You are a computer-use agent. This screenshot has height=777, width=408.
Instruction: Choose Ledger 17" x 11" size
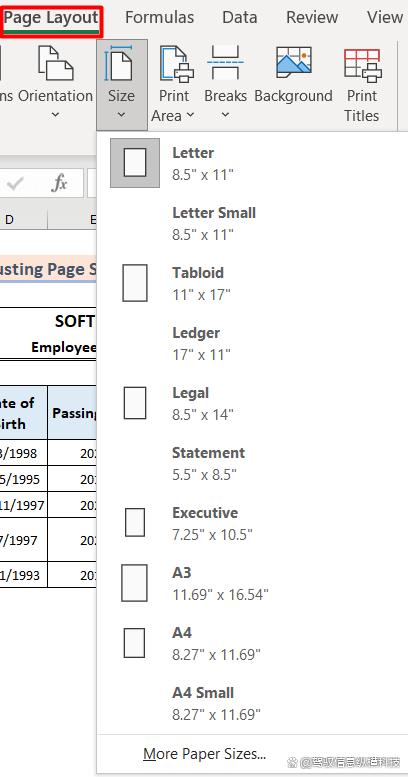click(x=253, y=343)
